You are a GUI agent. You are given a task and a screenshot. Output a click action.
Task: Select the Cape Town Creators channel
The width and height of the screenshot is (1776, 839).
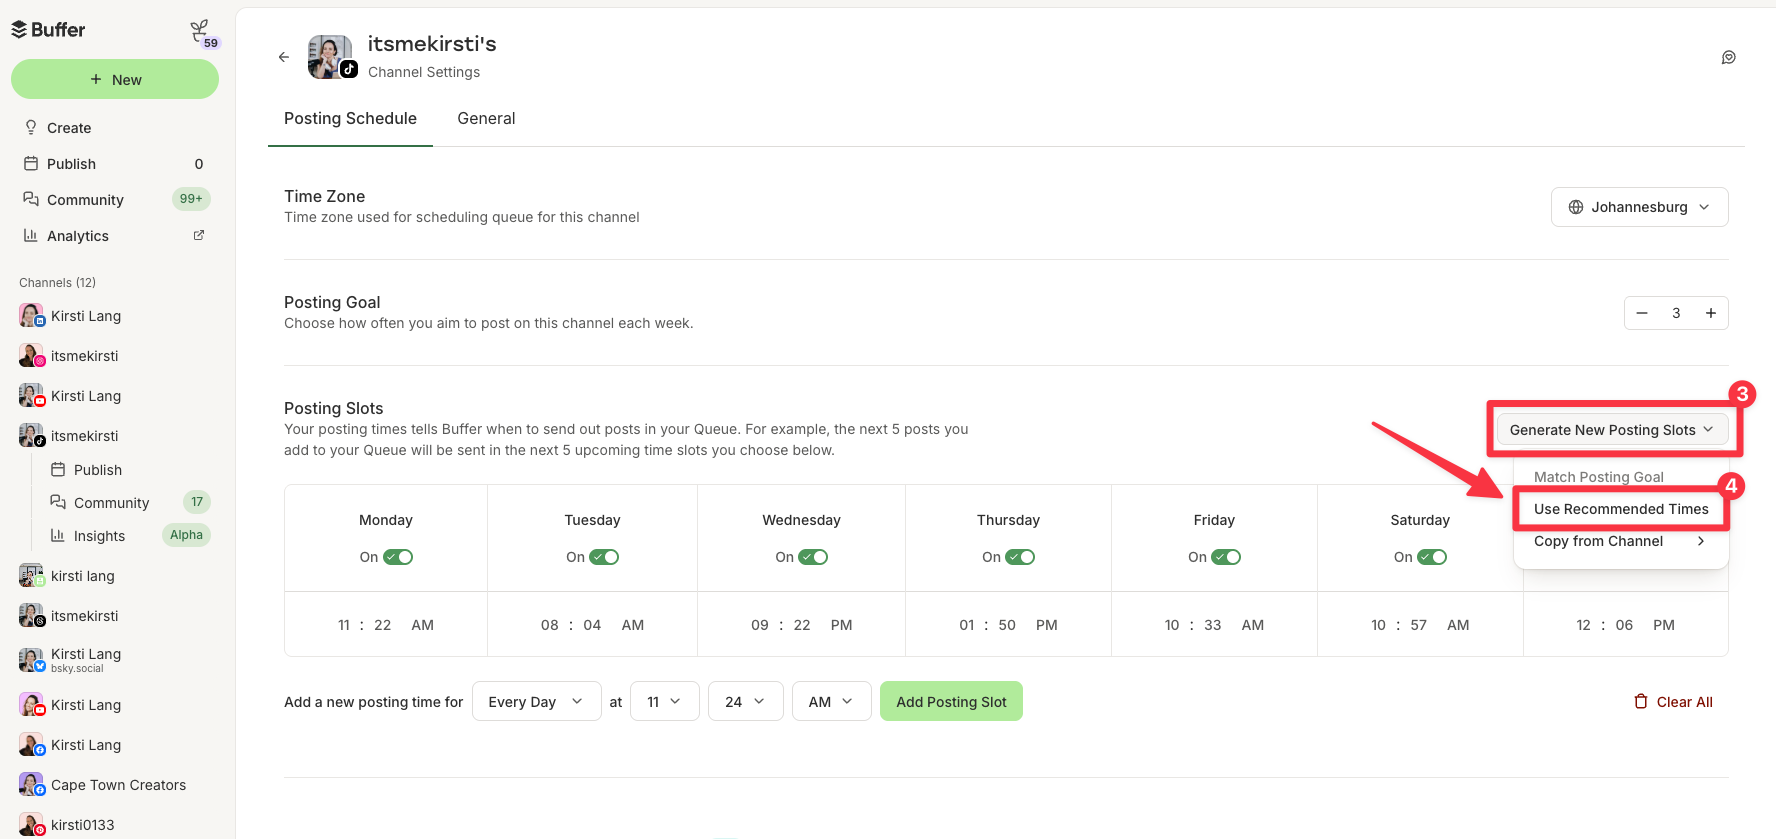[x=118, y=784]
